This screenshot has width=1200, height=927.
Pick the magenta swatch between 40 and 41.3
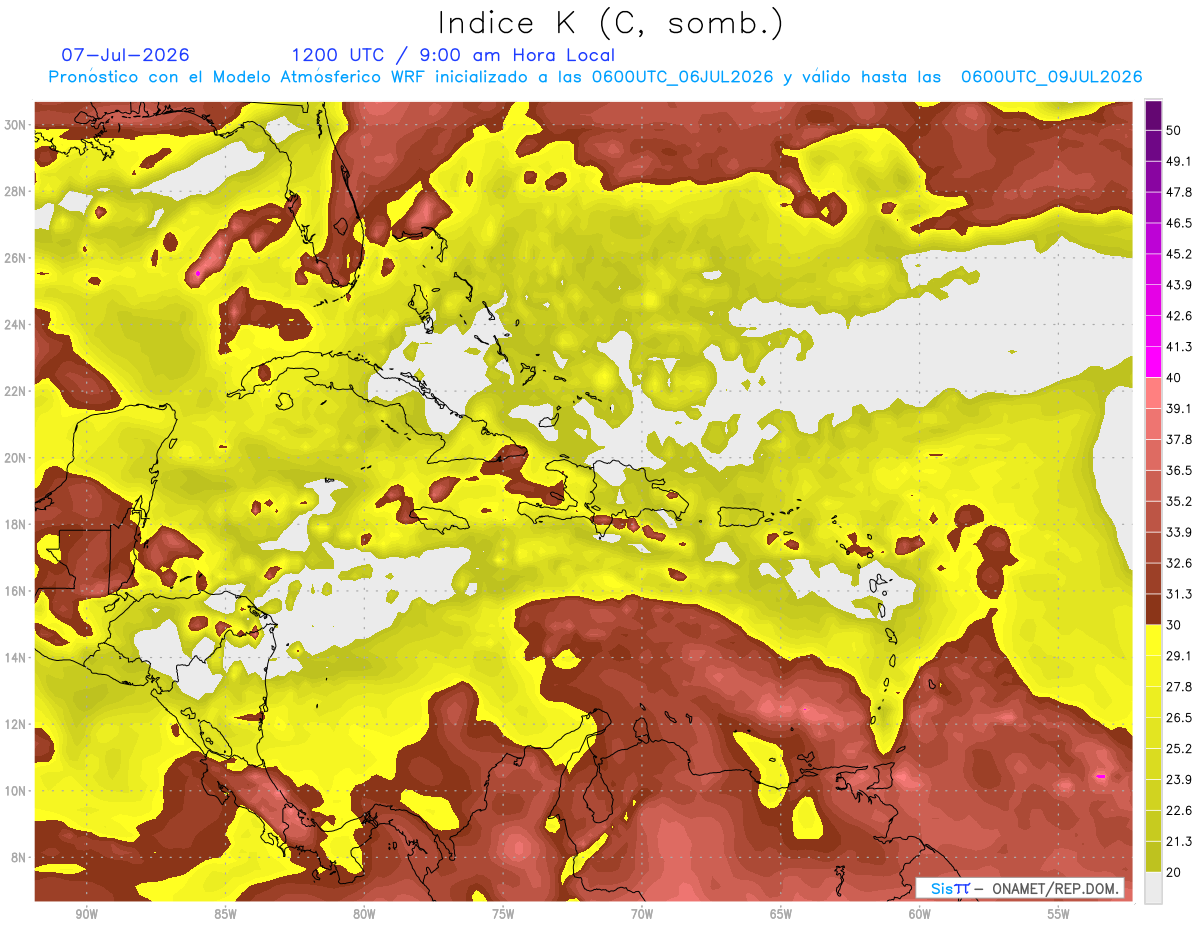pyautogui.click(x=1153, y=362)
